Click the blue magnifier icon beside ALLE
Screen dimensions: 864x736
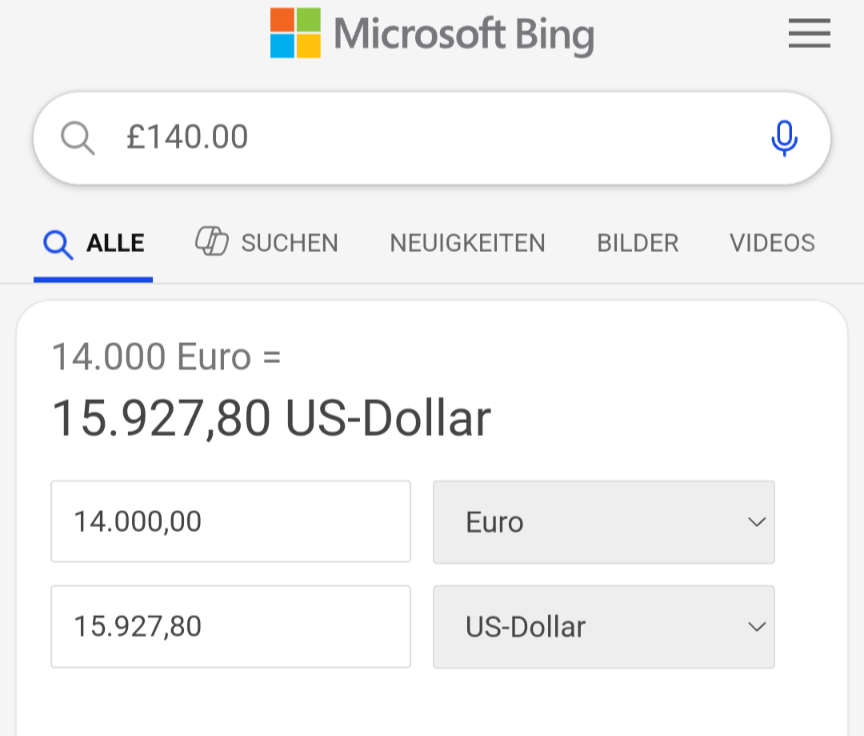click(x=58, y=243)
